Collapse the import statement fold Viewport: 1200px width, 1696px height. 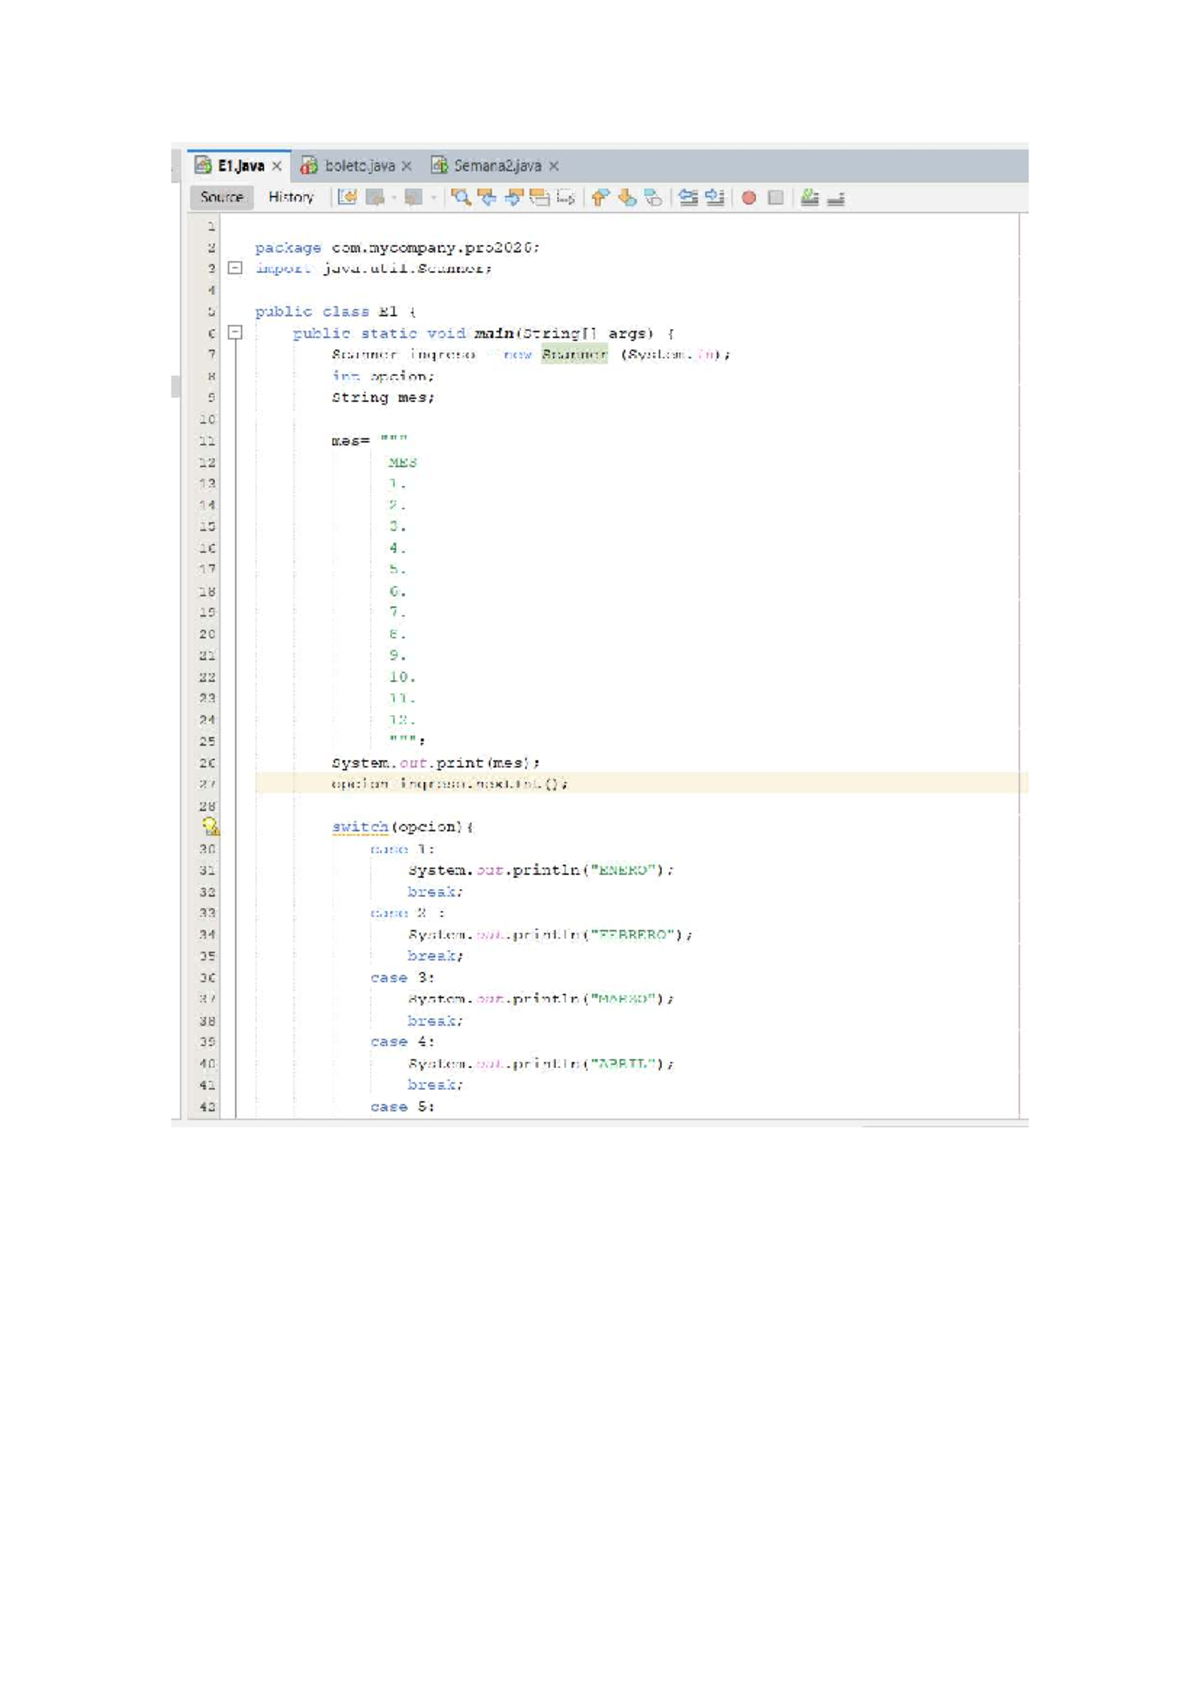click(x=235, y=268)
